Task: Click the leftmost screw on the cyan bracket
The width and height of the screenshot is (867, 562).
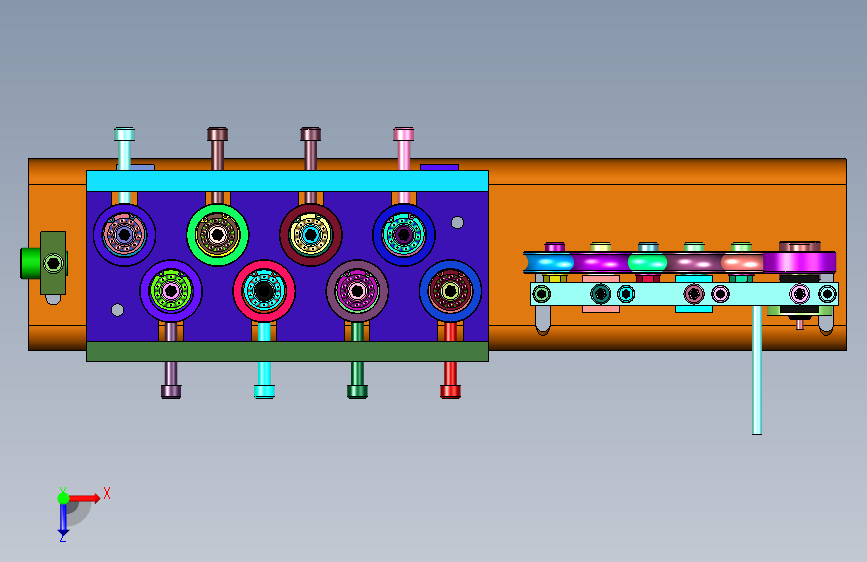Action: (x=542, y=294)
